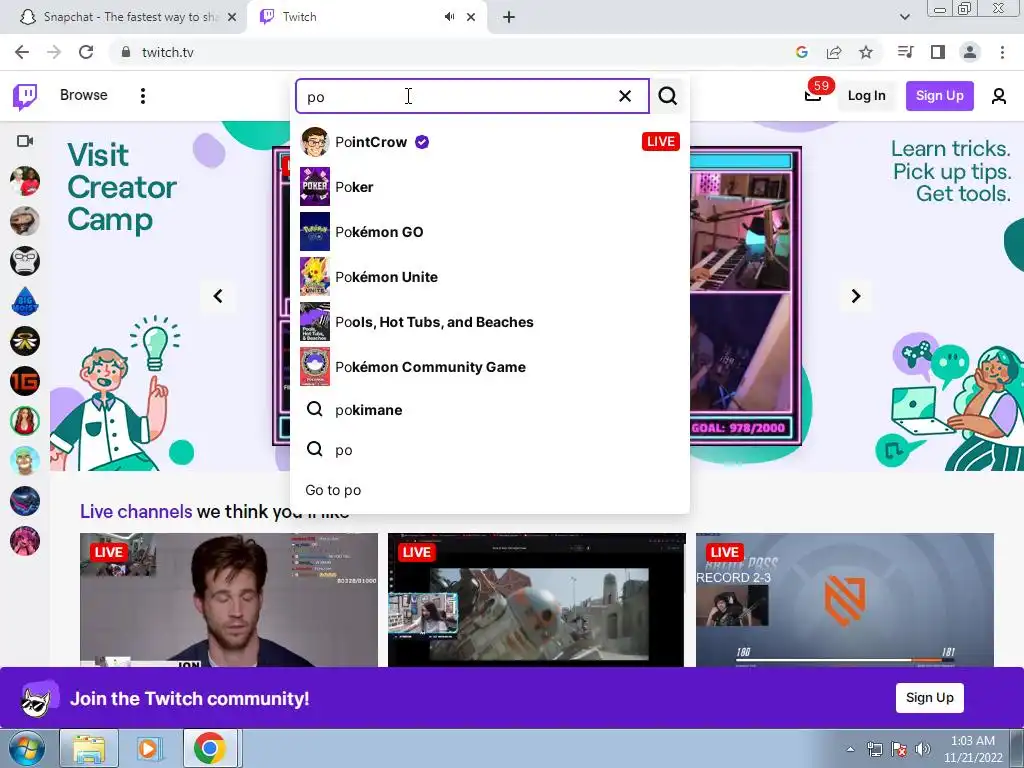Click the Log In button
The image size is (1024, 768).
[x=866, y=96]
